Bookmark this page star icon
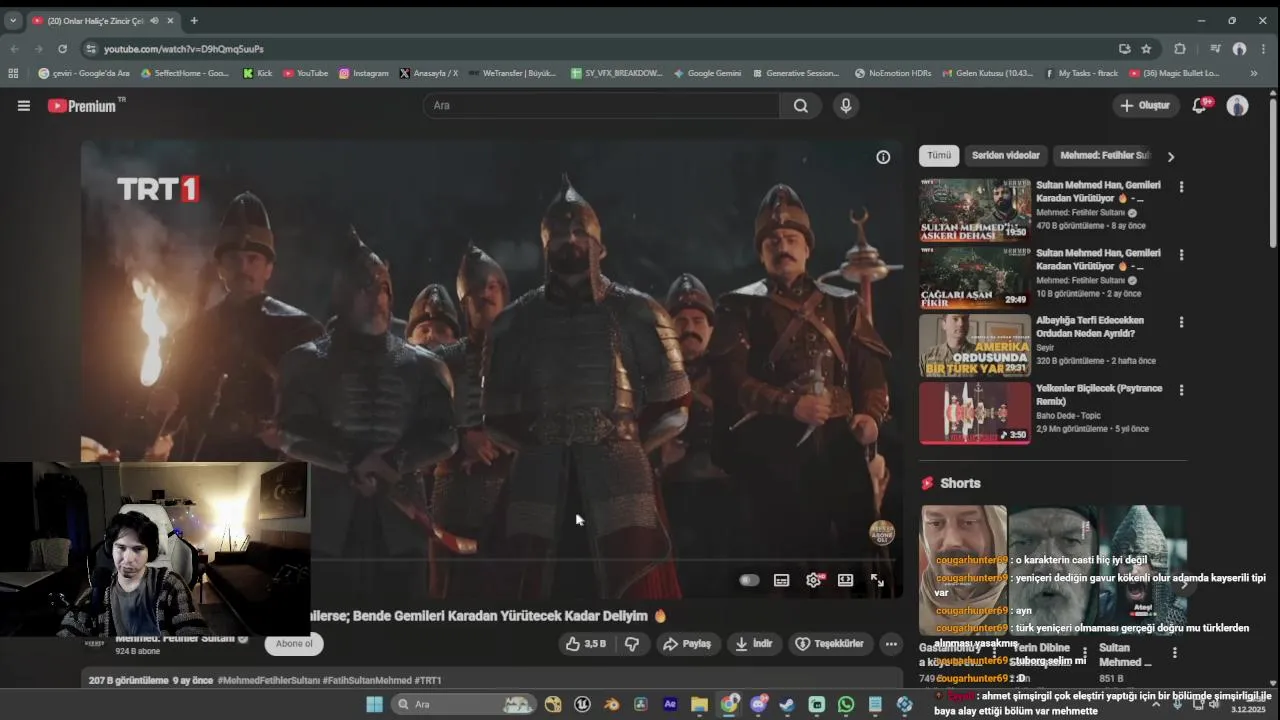 (x=1146, y=49)
